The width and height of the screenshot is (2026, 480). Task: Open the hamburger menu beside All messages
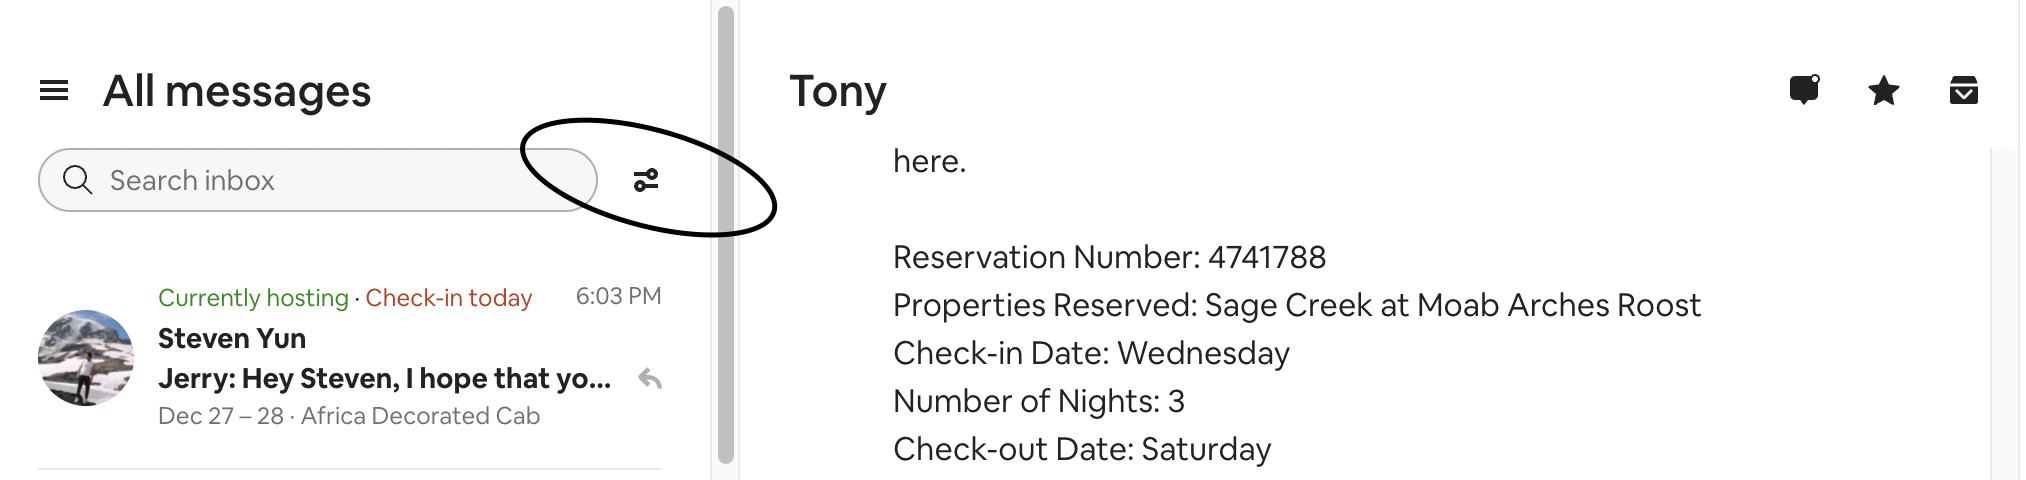54,91
